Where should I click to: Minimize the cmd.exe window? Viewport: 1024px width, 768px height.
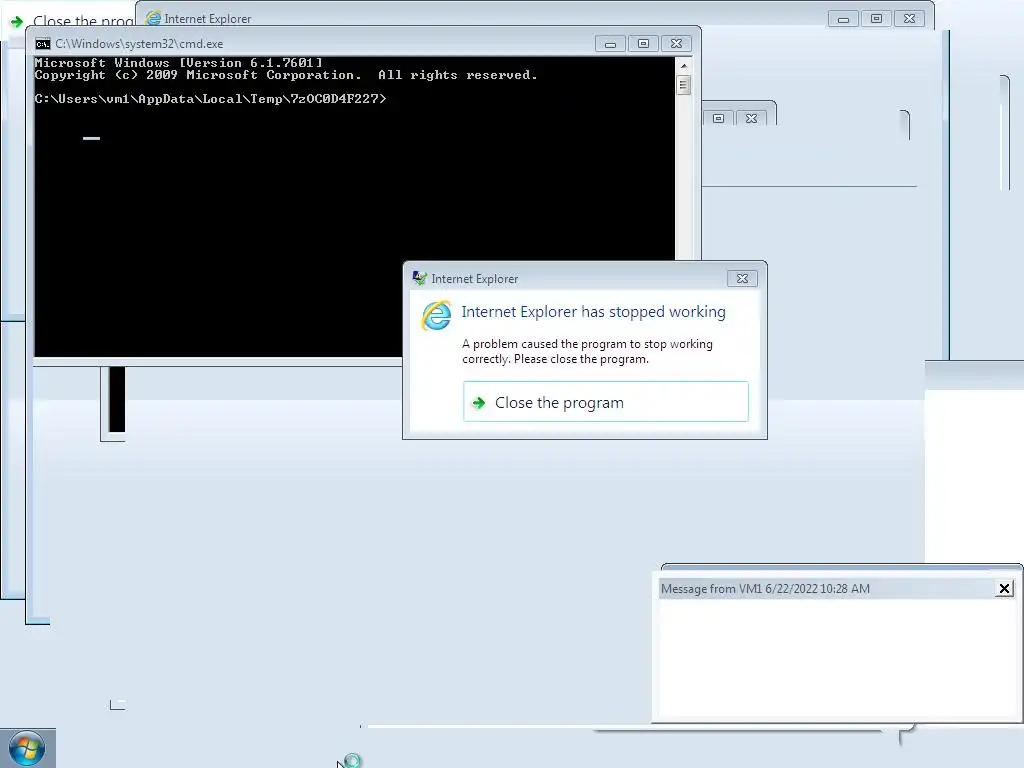pyautogui.click(x=610, y=44)
